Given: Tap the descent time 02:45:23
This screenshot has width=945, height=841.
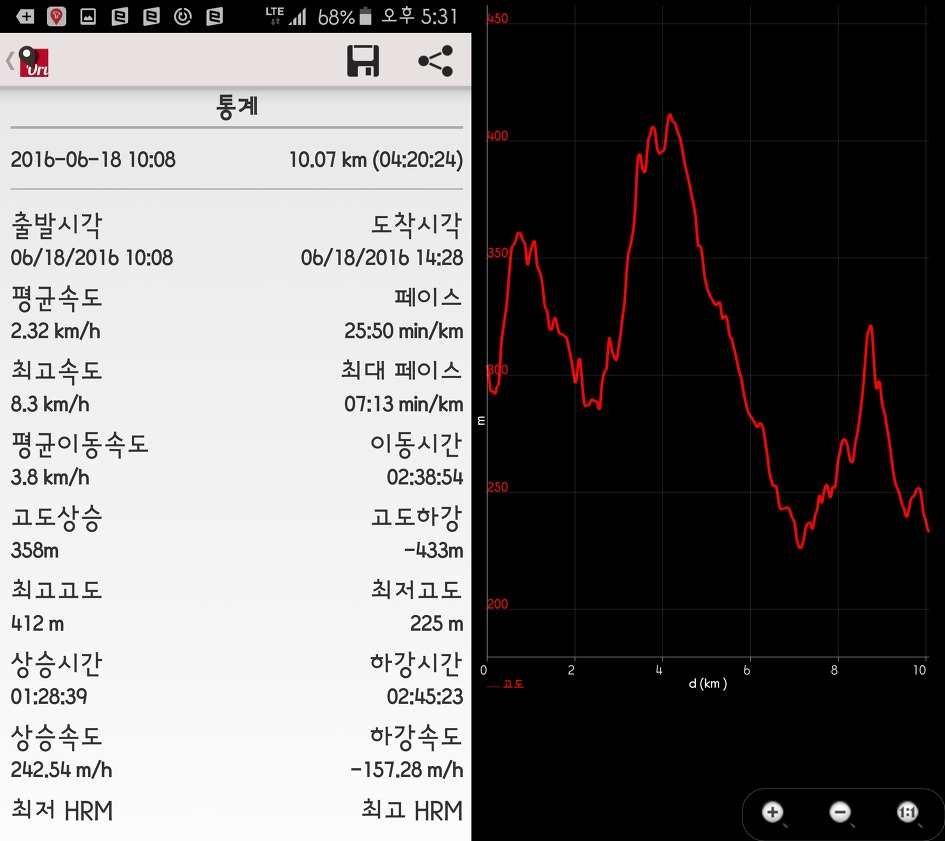Looking at the screenshot, I should pyautogui.click(x=425, y=697).
